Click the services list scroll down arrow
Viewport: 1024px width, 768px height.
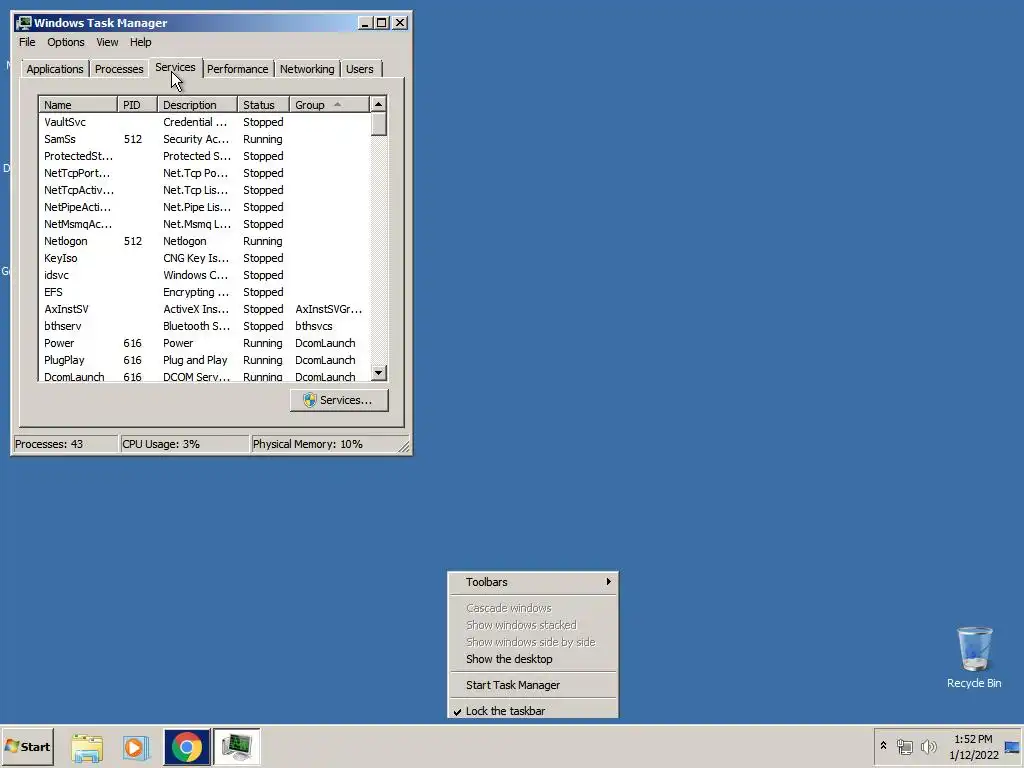(379, 373)
